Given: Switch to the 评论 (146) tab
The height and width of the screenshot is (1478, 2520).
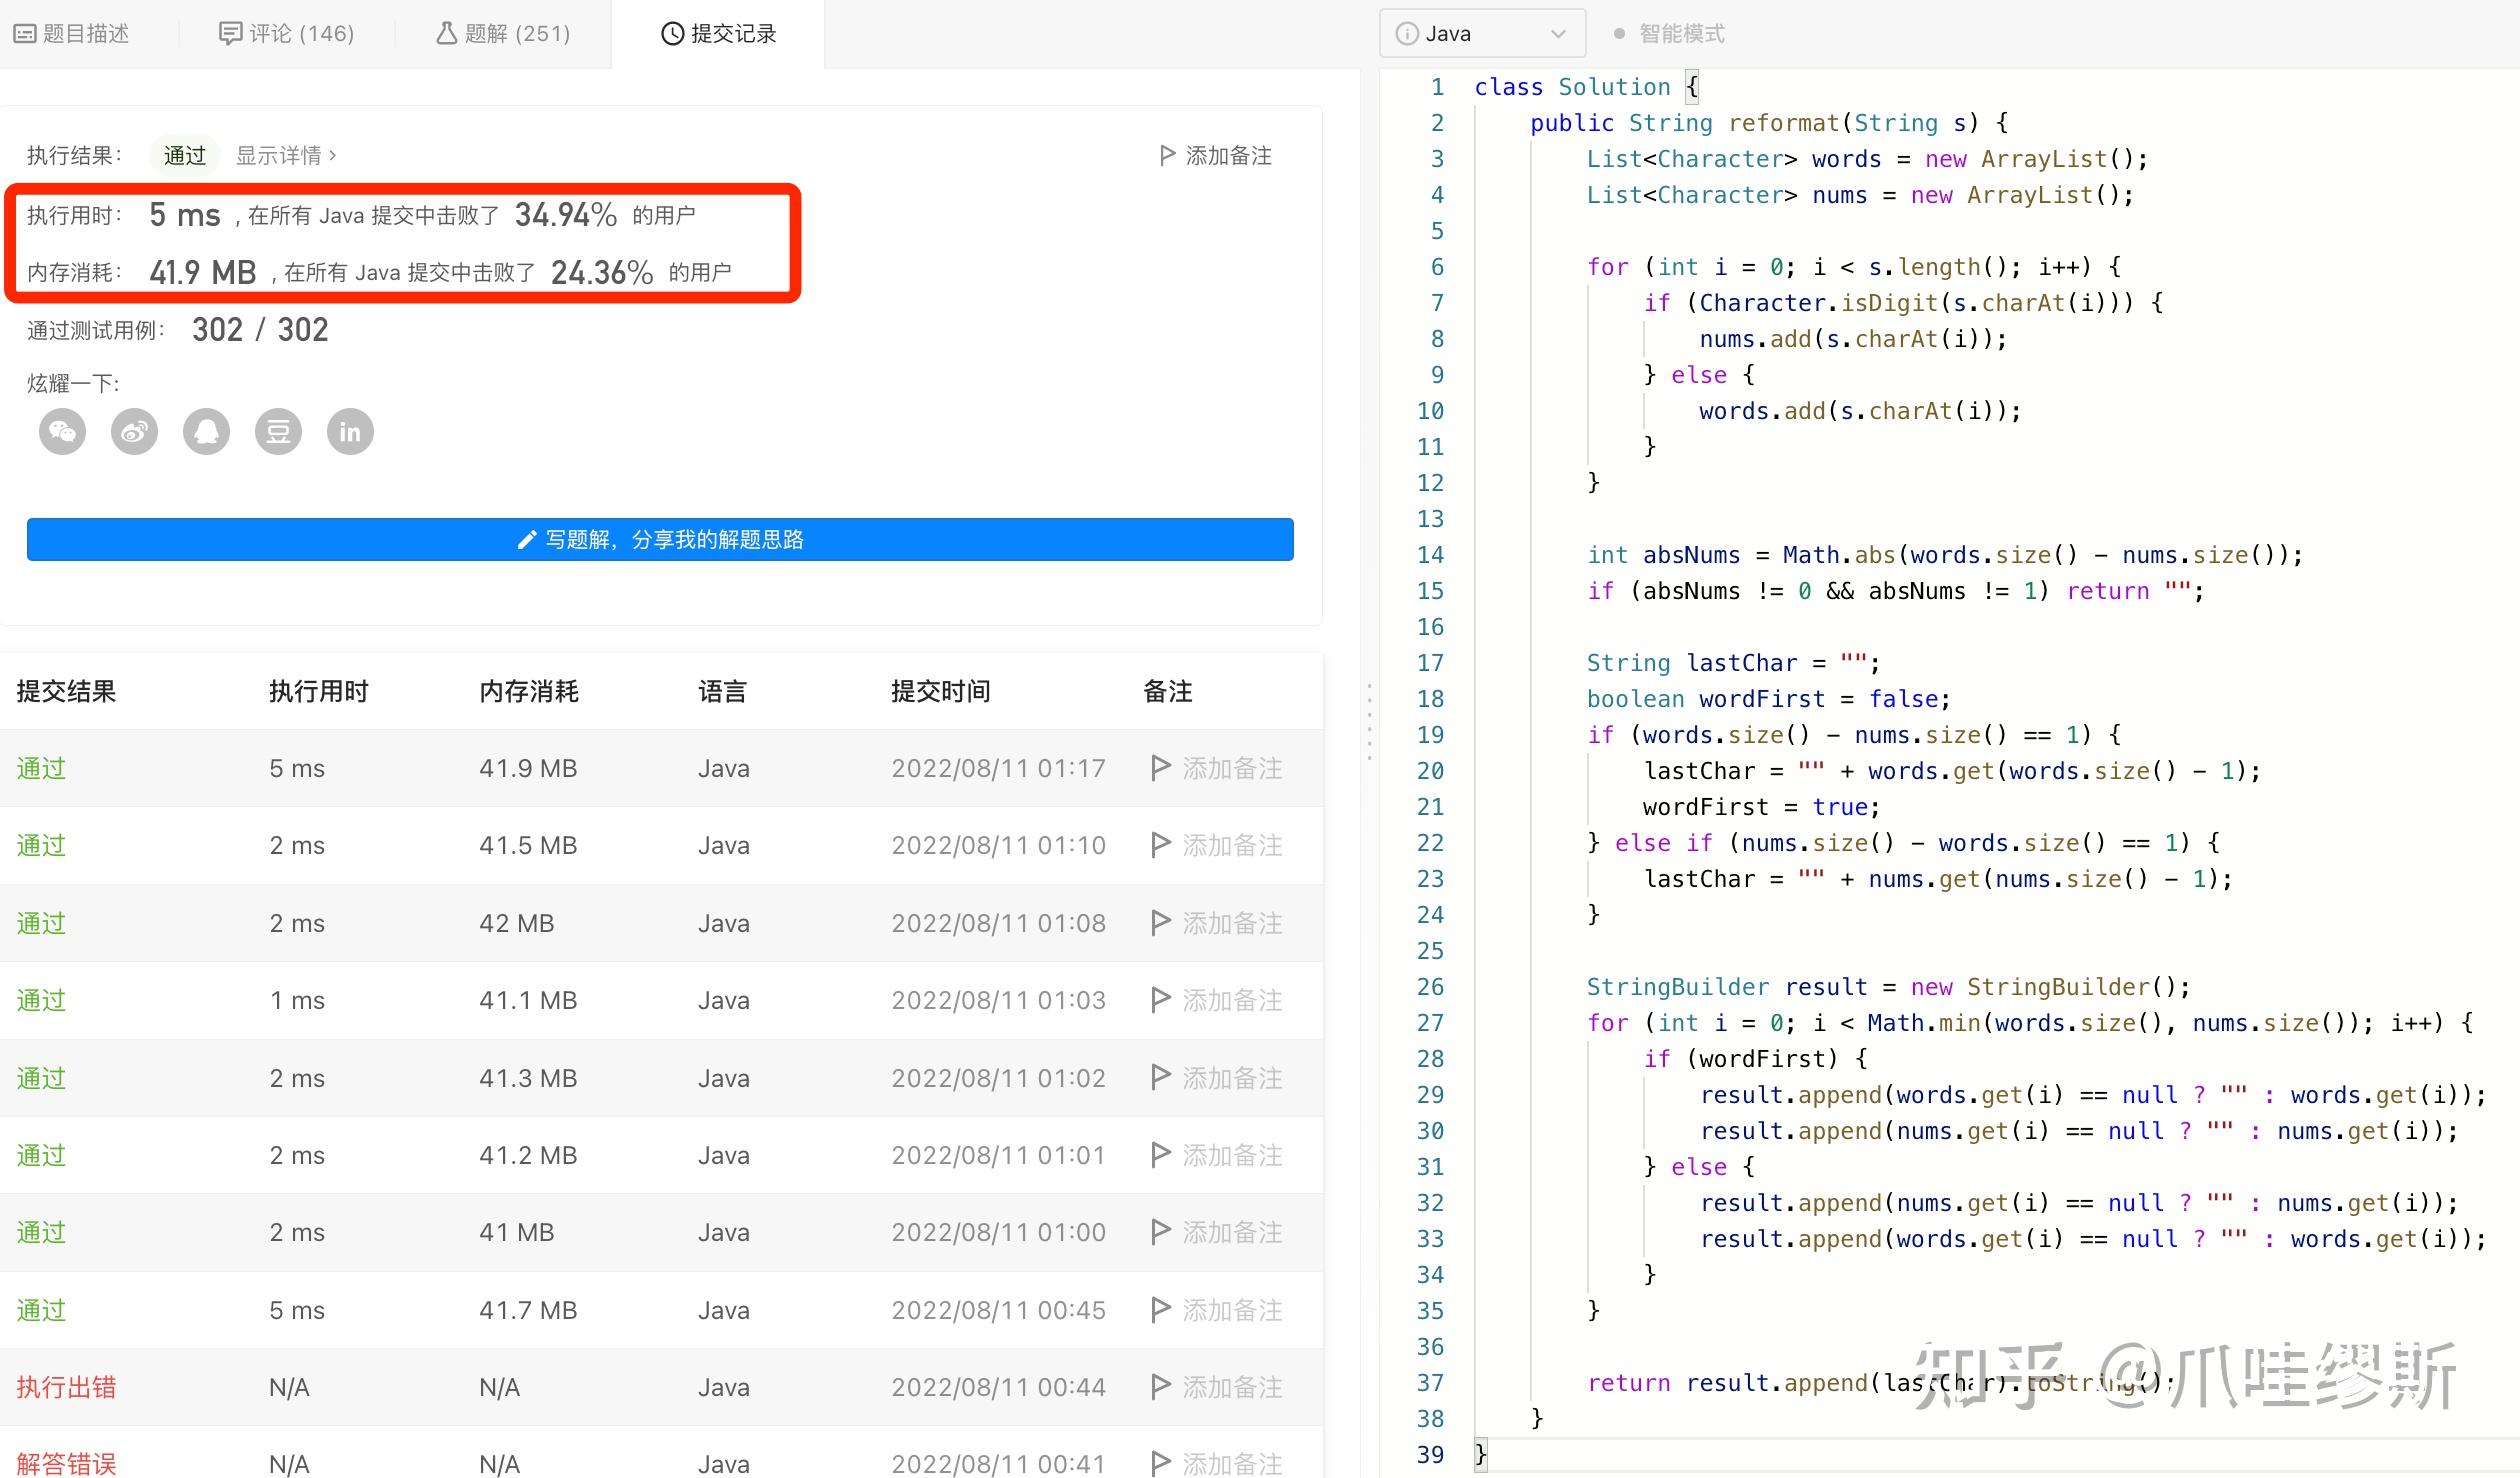Looking at the screenshot, I should pos(287,32).
